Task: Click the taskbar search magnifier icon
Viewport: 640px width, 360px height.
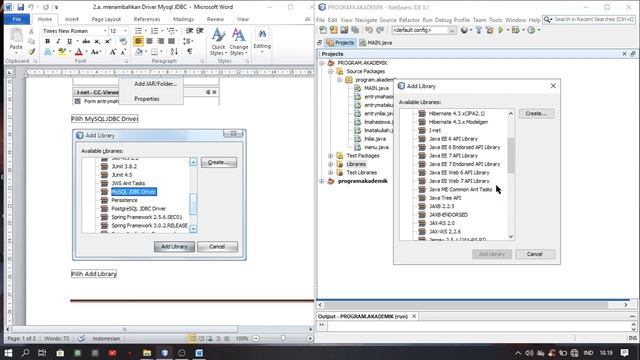Action: click(x=25, y=353)
